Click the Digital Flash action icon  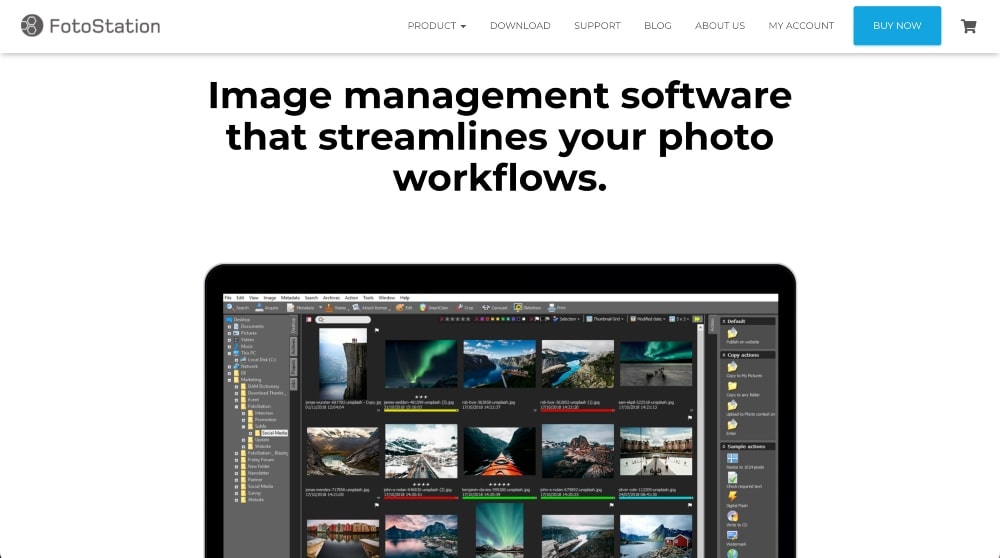pyautogui.click(x=732, y=495)
